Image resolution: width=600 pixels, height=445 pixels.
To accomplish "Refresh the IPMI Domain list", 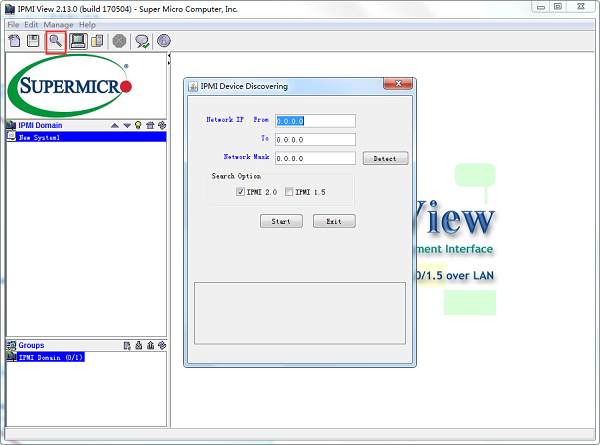I will coord(162,125).
